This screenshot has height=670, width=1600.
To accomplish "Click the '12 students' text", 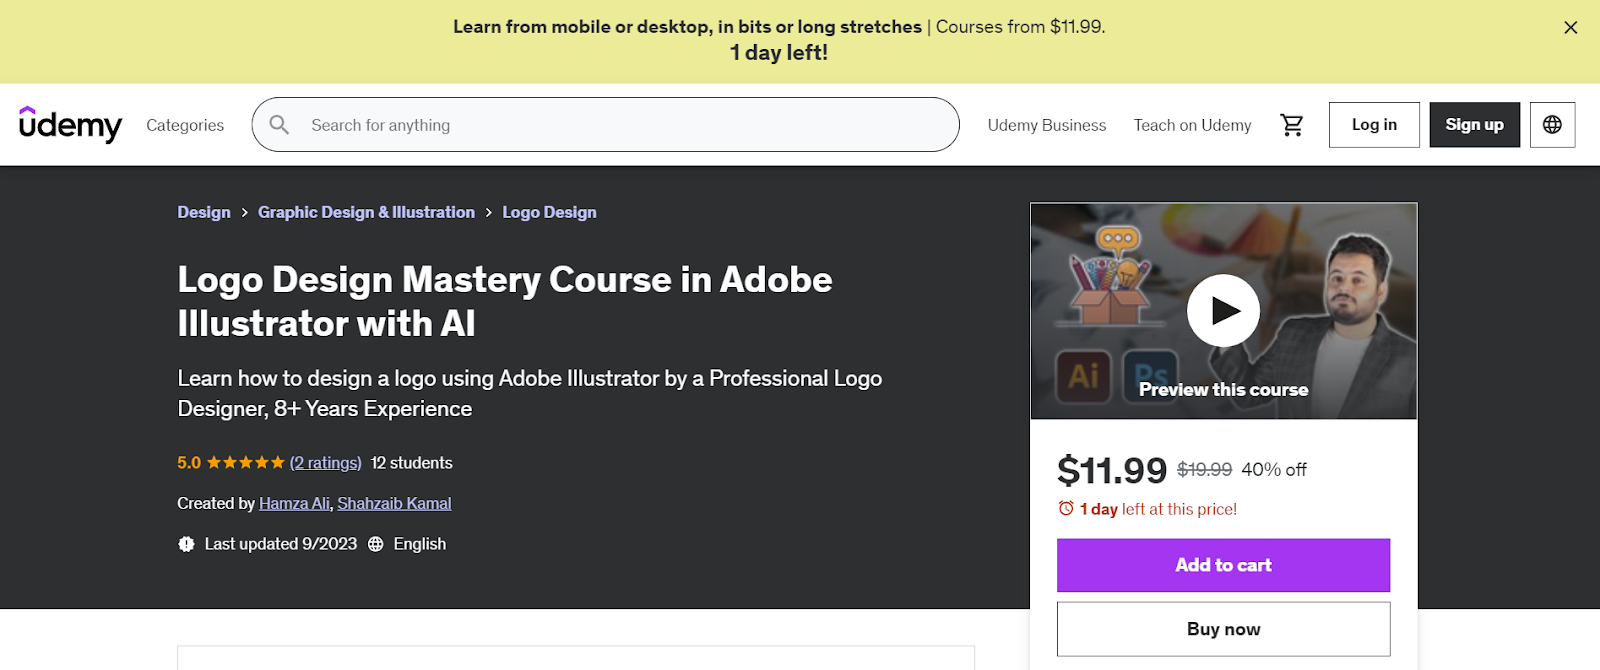I will pyautogui.click(x=412, y=463).
